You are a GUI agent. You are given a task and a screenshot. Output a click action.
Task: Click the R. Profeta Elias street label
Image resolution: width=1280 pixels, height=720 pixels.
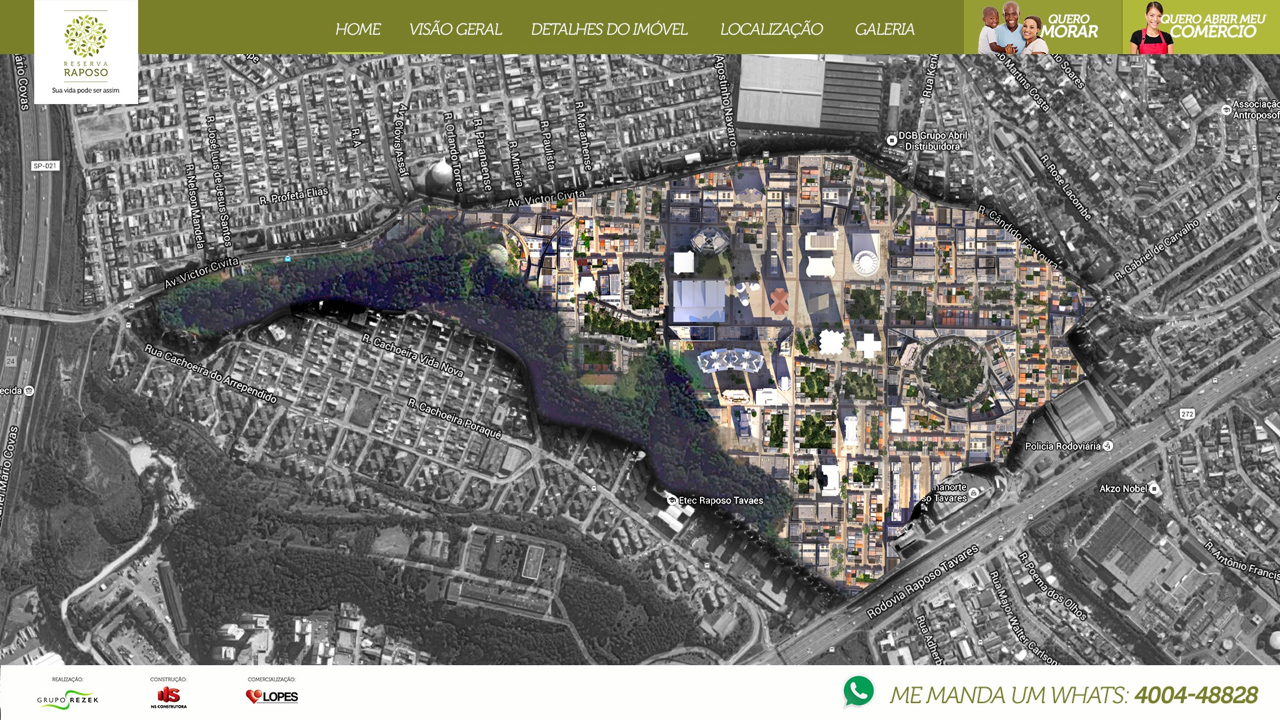click(x=292, y=199)
